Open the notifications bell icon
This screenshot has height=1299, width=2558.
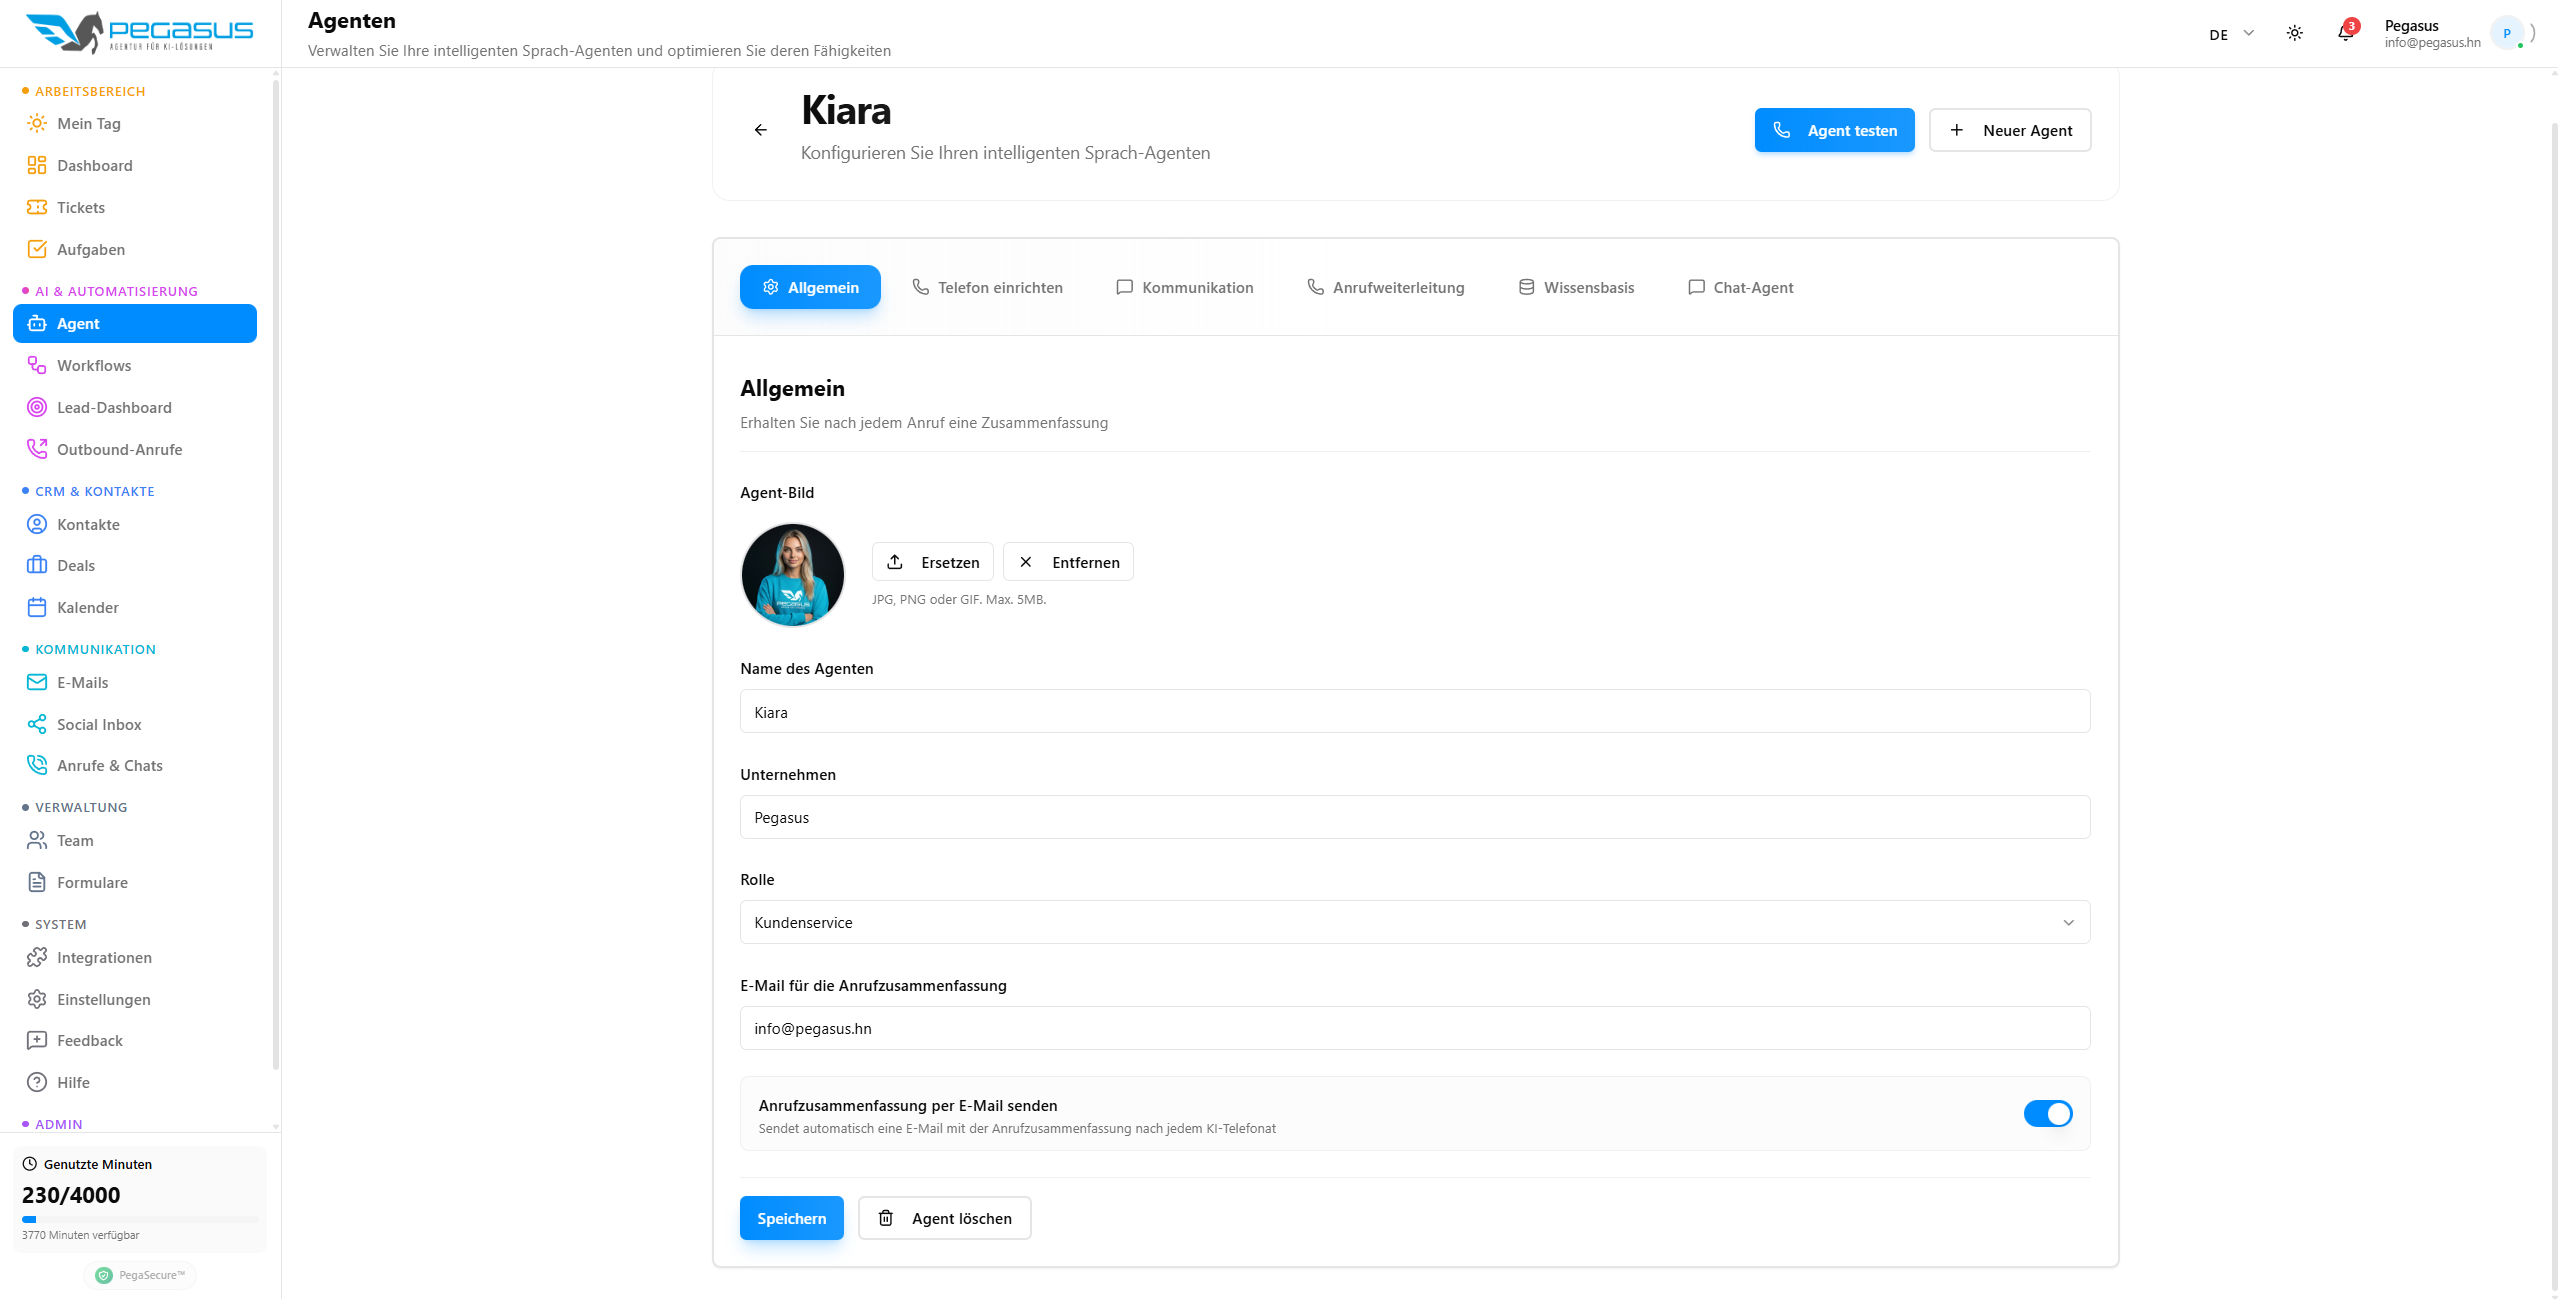click(x=2345, y=33)
